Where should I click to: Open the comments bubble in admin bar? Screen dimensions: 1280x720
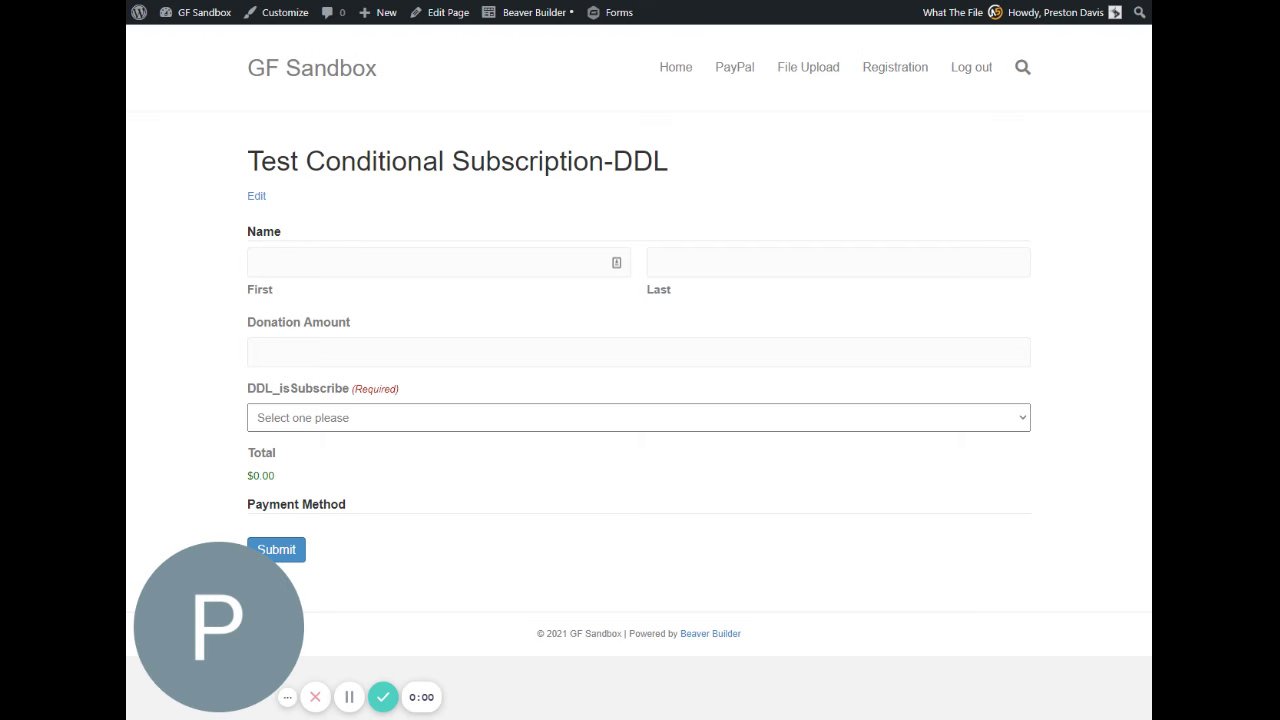[x=334, y=12]
